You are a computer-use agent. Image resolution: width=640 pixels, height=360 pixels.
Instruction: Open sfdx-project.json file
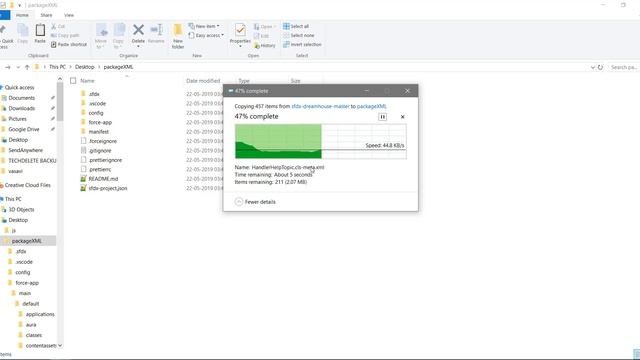[x=108, y=188]
